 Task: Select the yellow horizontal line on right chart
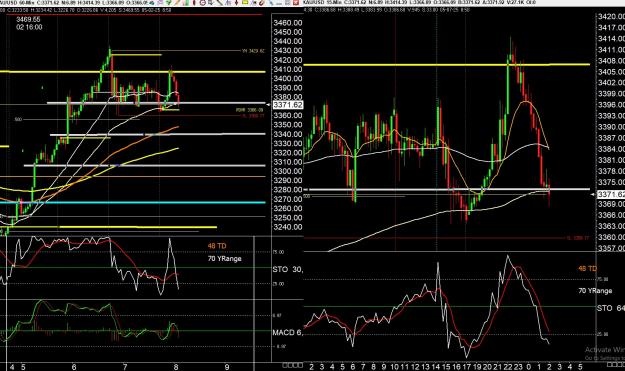(x=447, y=64)
